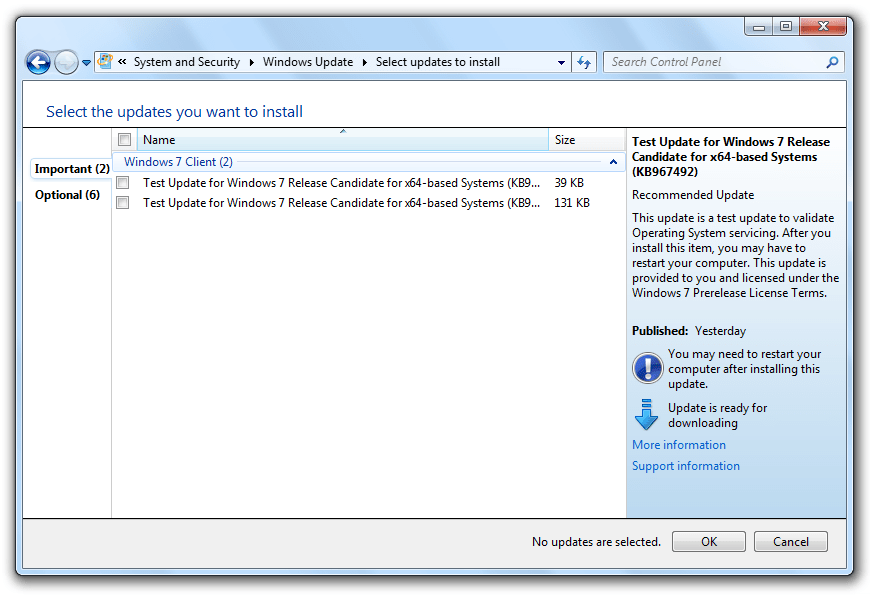Viewport: 870px width, 595px height.
Task: Click the Cancel button
Action: (x=791, y=541)
